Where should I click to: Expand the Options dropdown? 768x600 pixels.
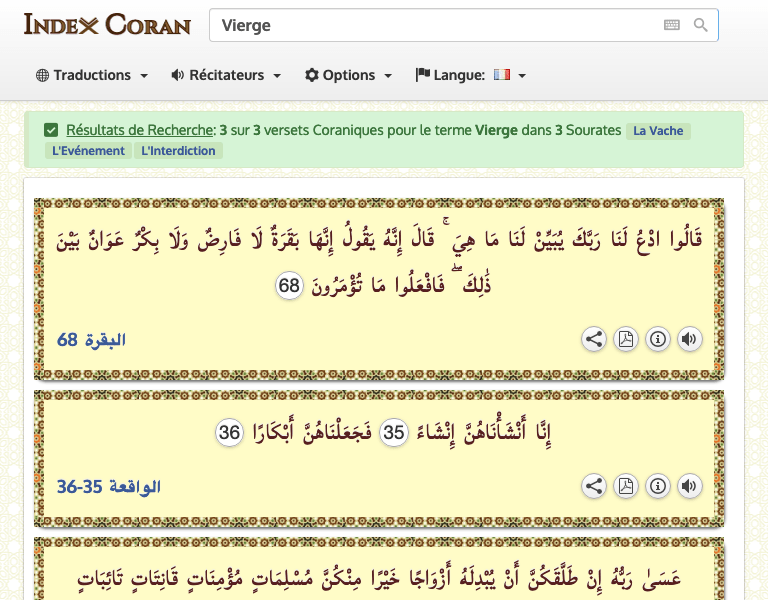tap(348, 75)
